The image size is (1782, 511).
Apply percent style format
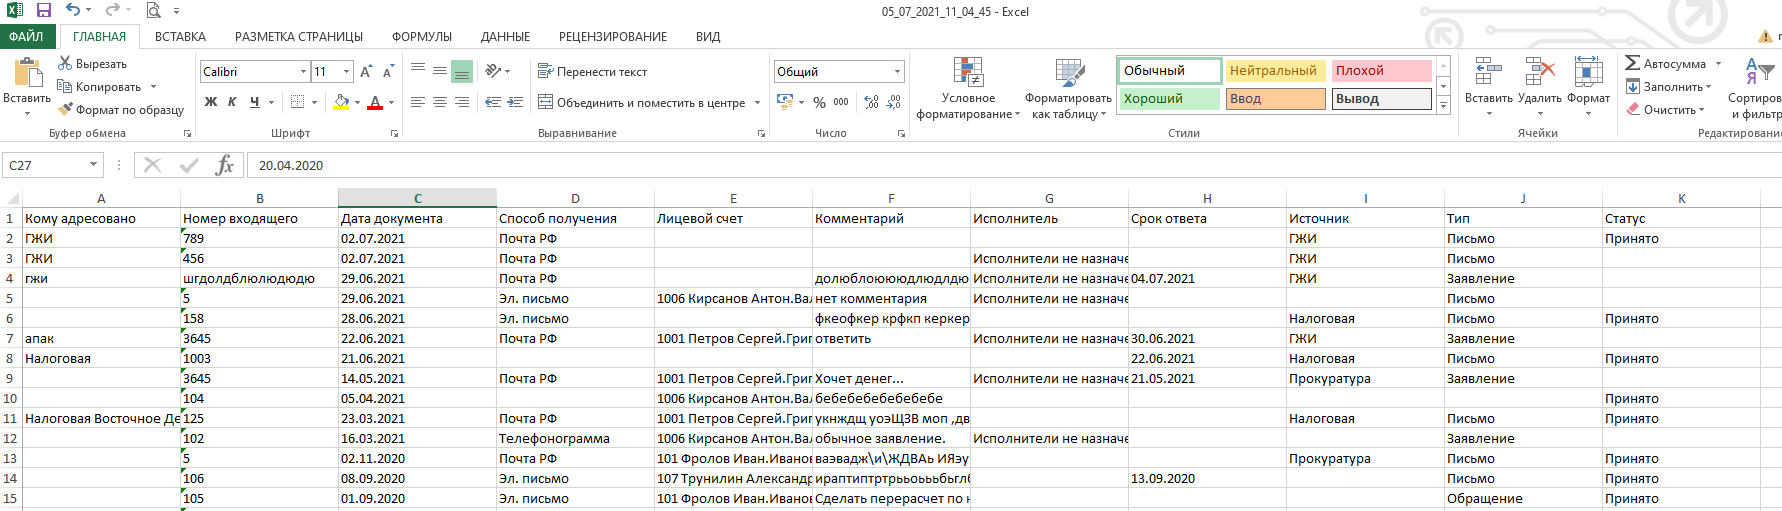click(819, 102)
